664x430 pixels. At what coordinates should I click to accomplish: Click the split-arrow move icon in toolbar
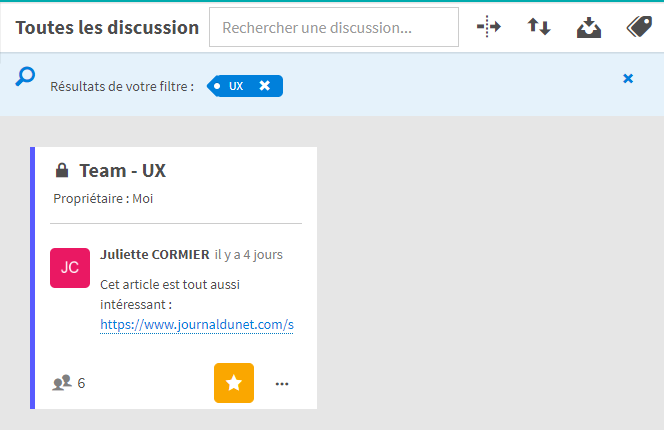(489, 27)
